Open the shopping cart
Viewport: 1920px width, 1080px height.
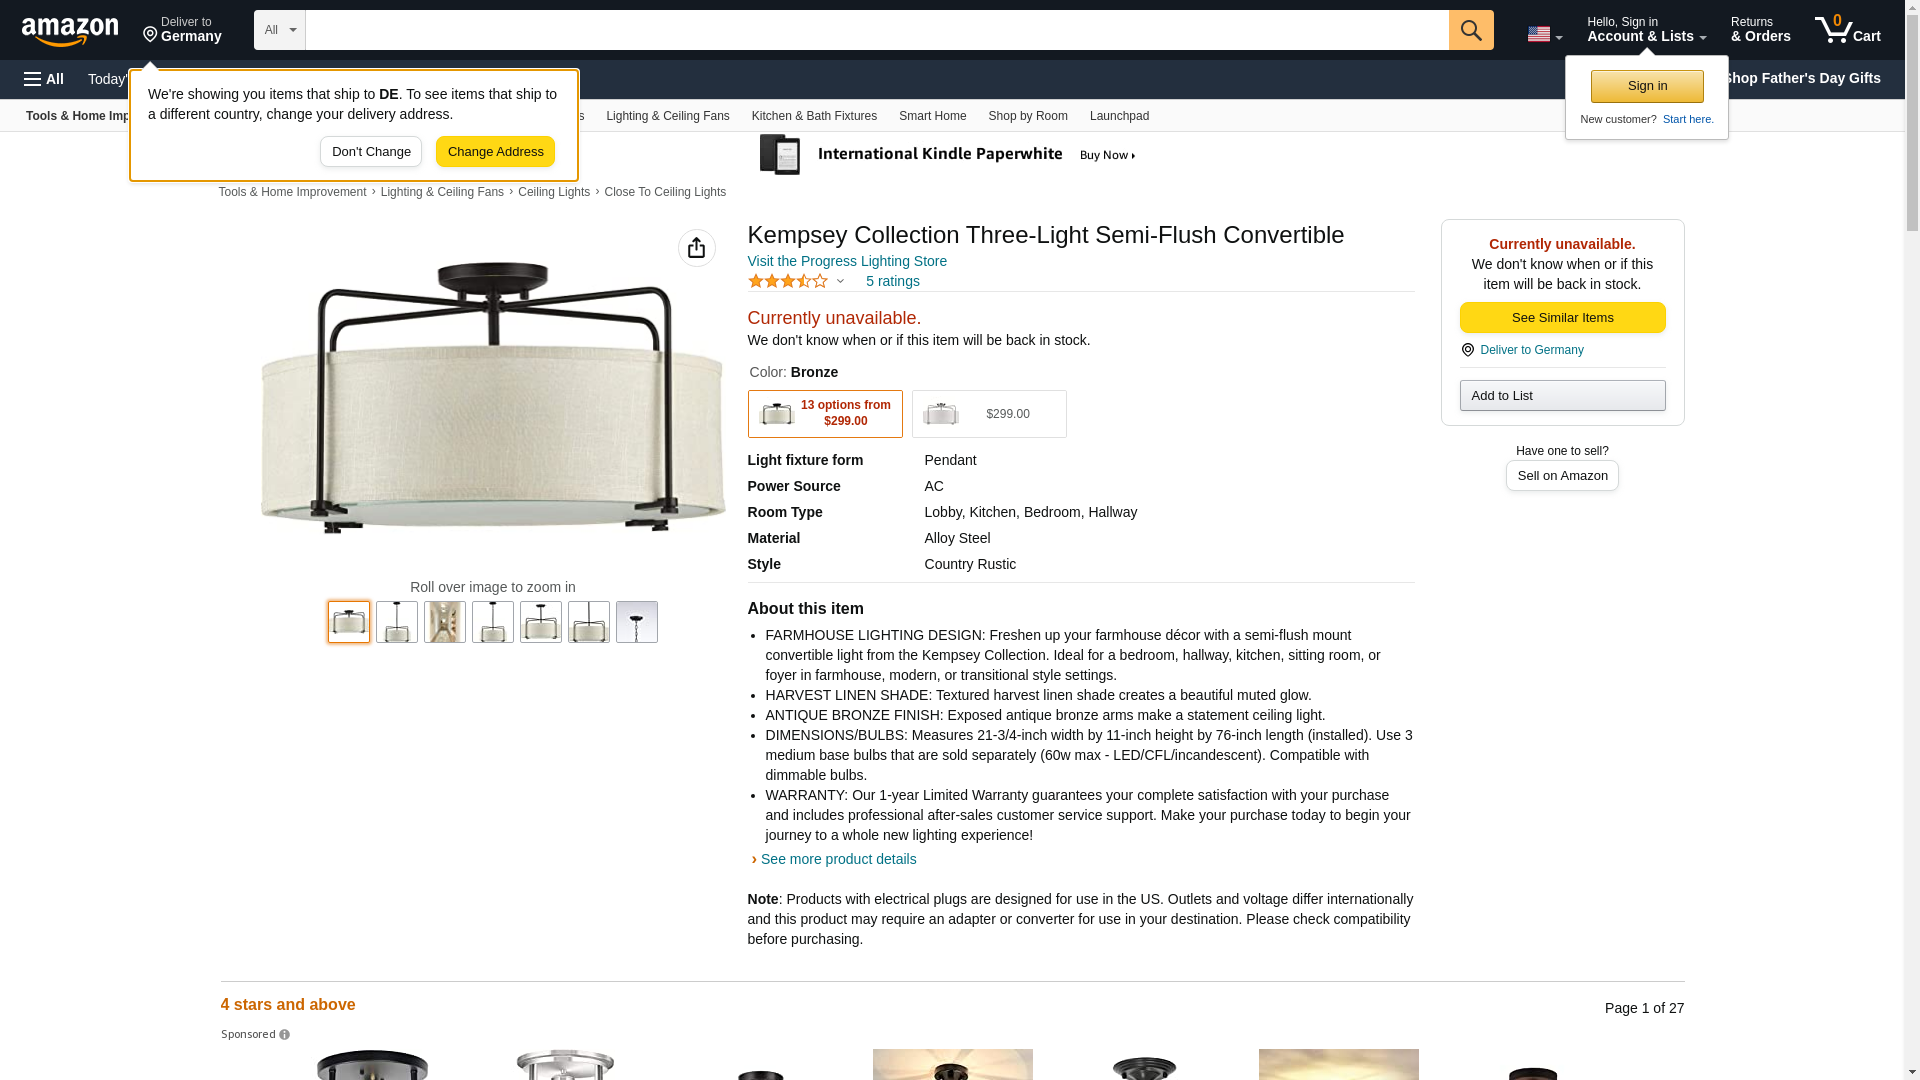point(1847,30)
